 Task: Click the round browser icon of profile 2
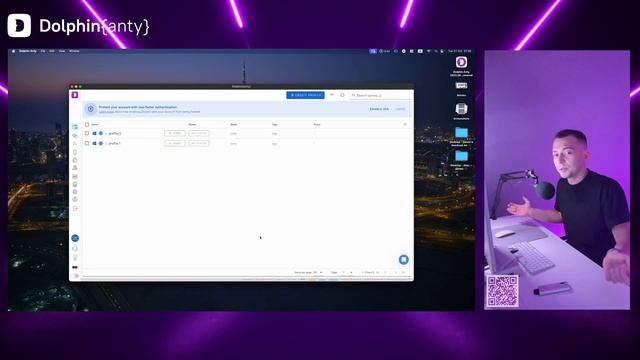pos(101,133)
